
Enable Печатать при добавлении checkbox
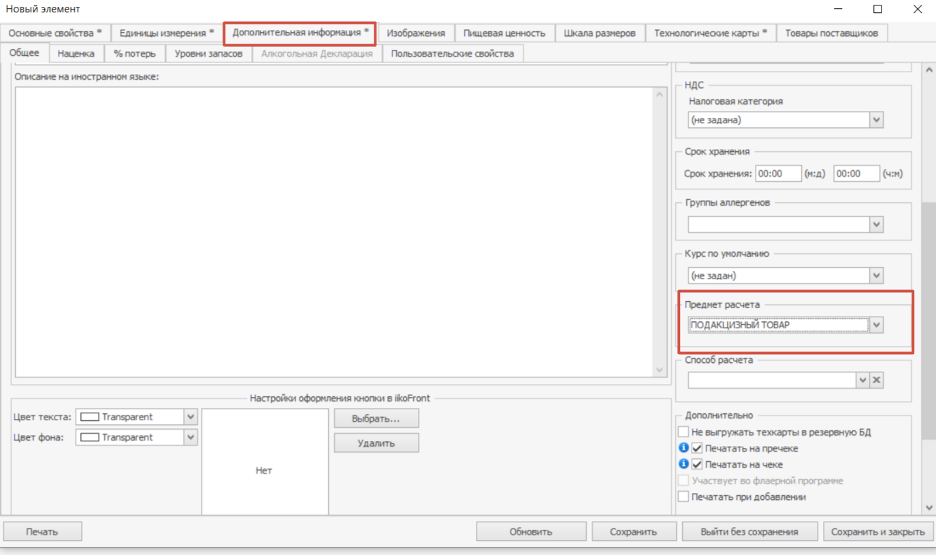click(683, 496)
